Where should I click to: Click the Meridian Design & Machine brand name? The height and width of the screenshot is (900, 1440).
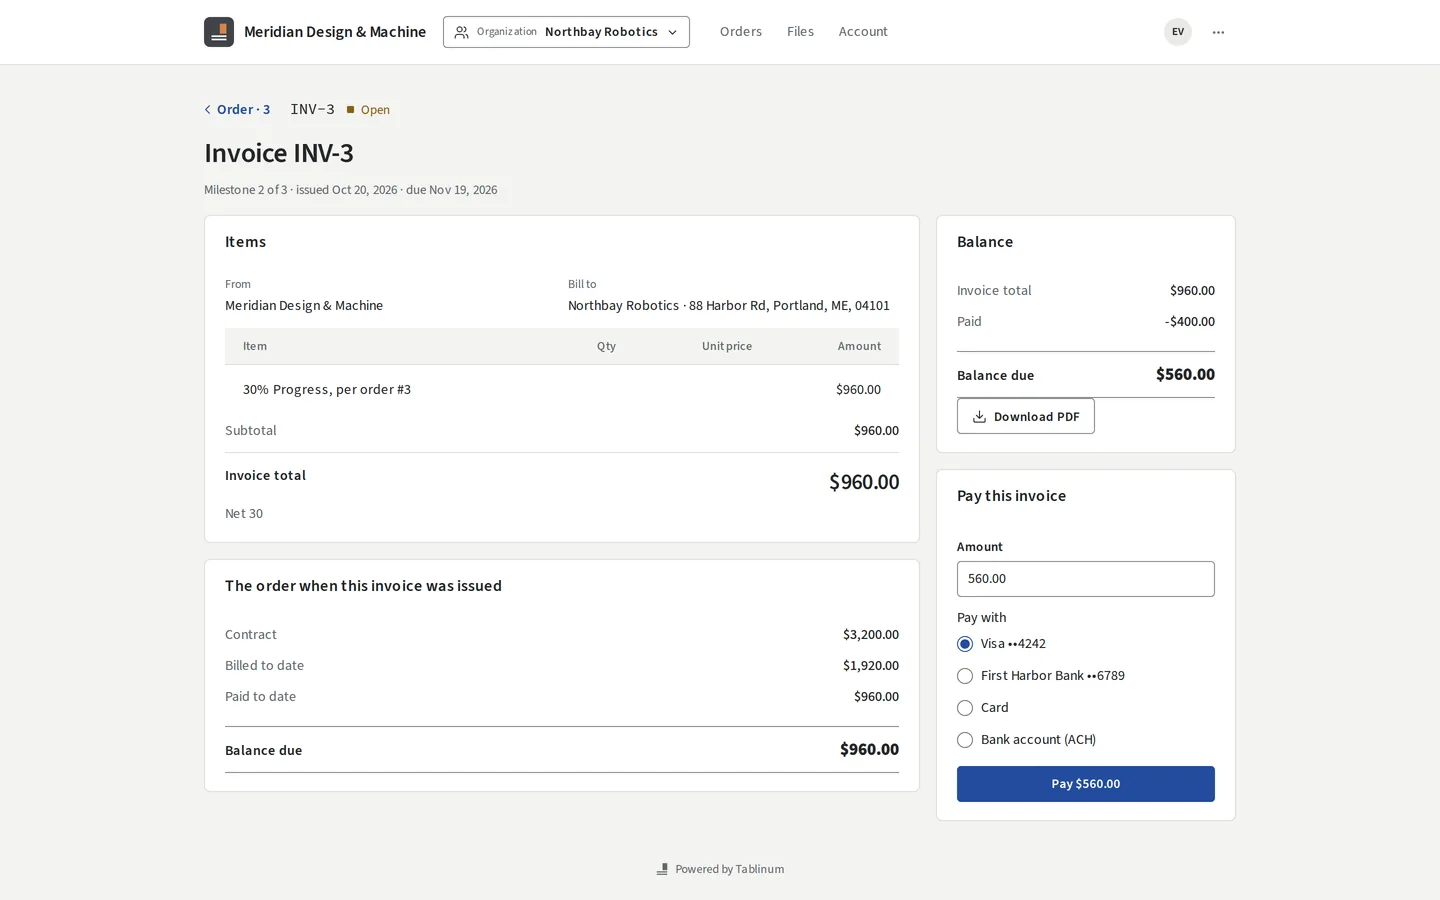(x=335, y=32)
